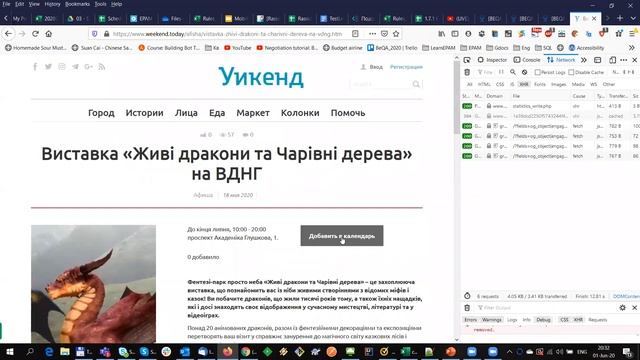
Task: Open the Twitter social icon on Уикенд
Action: 48,67
